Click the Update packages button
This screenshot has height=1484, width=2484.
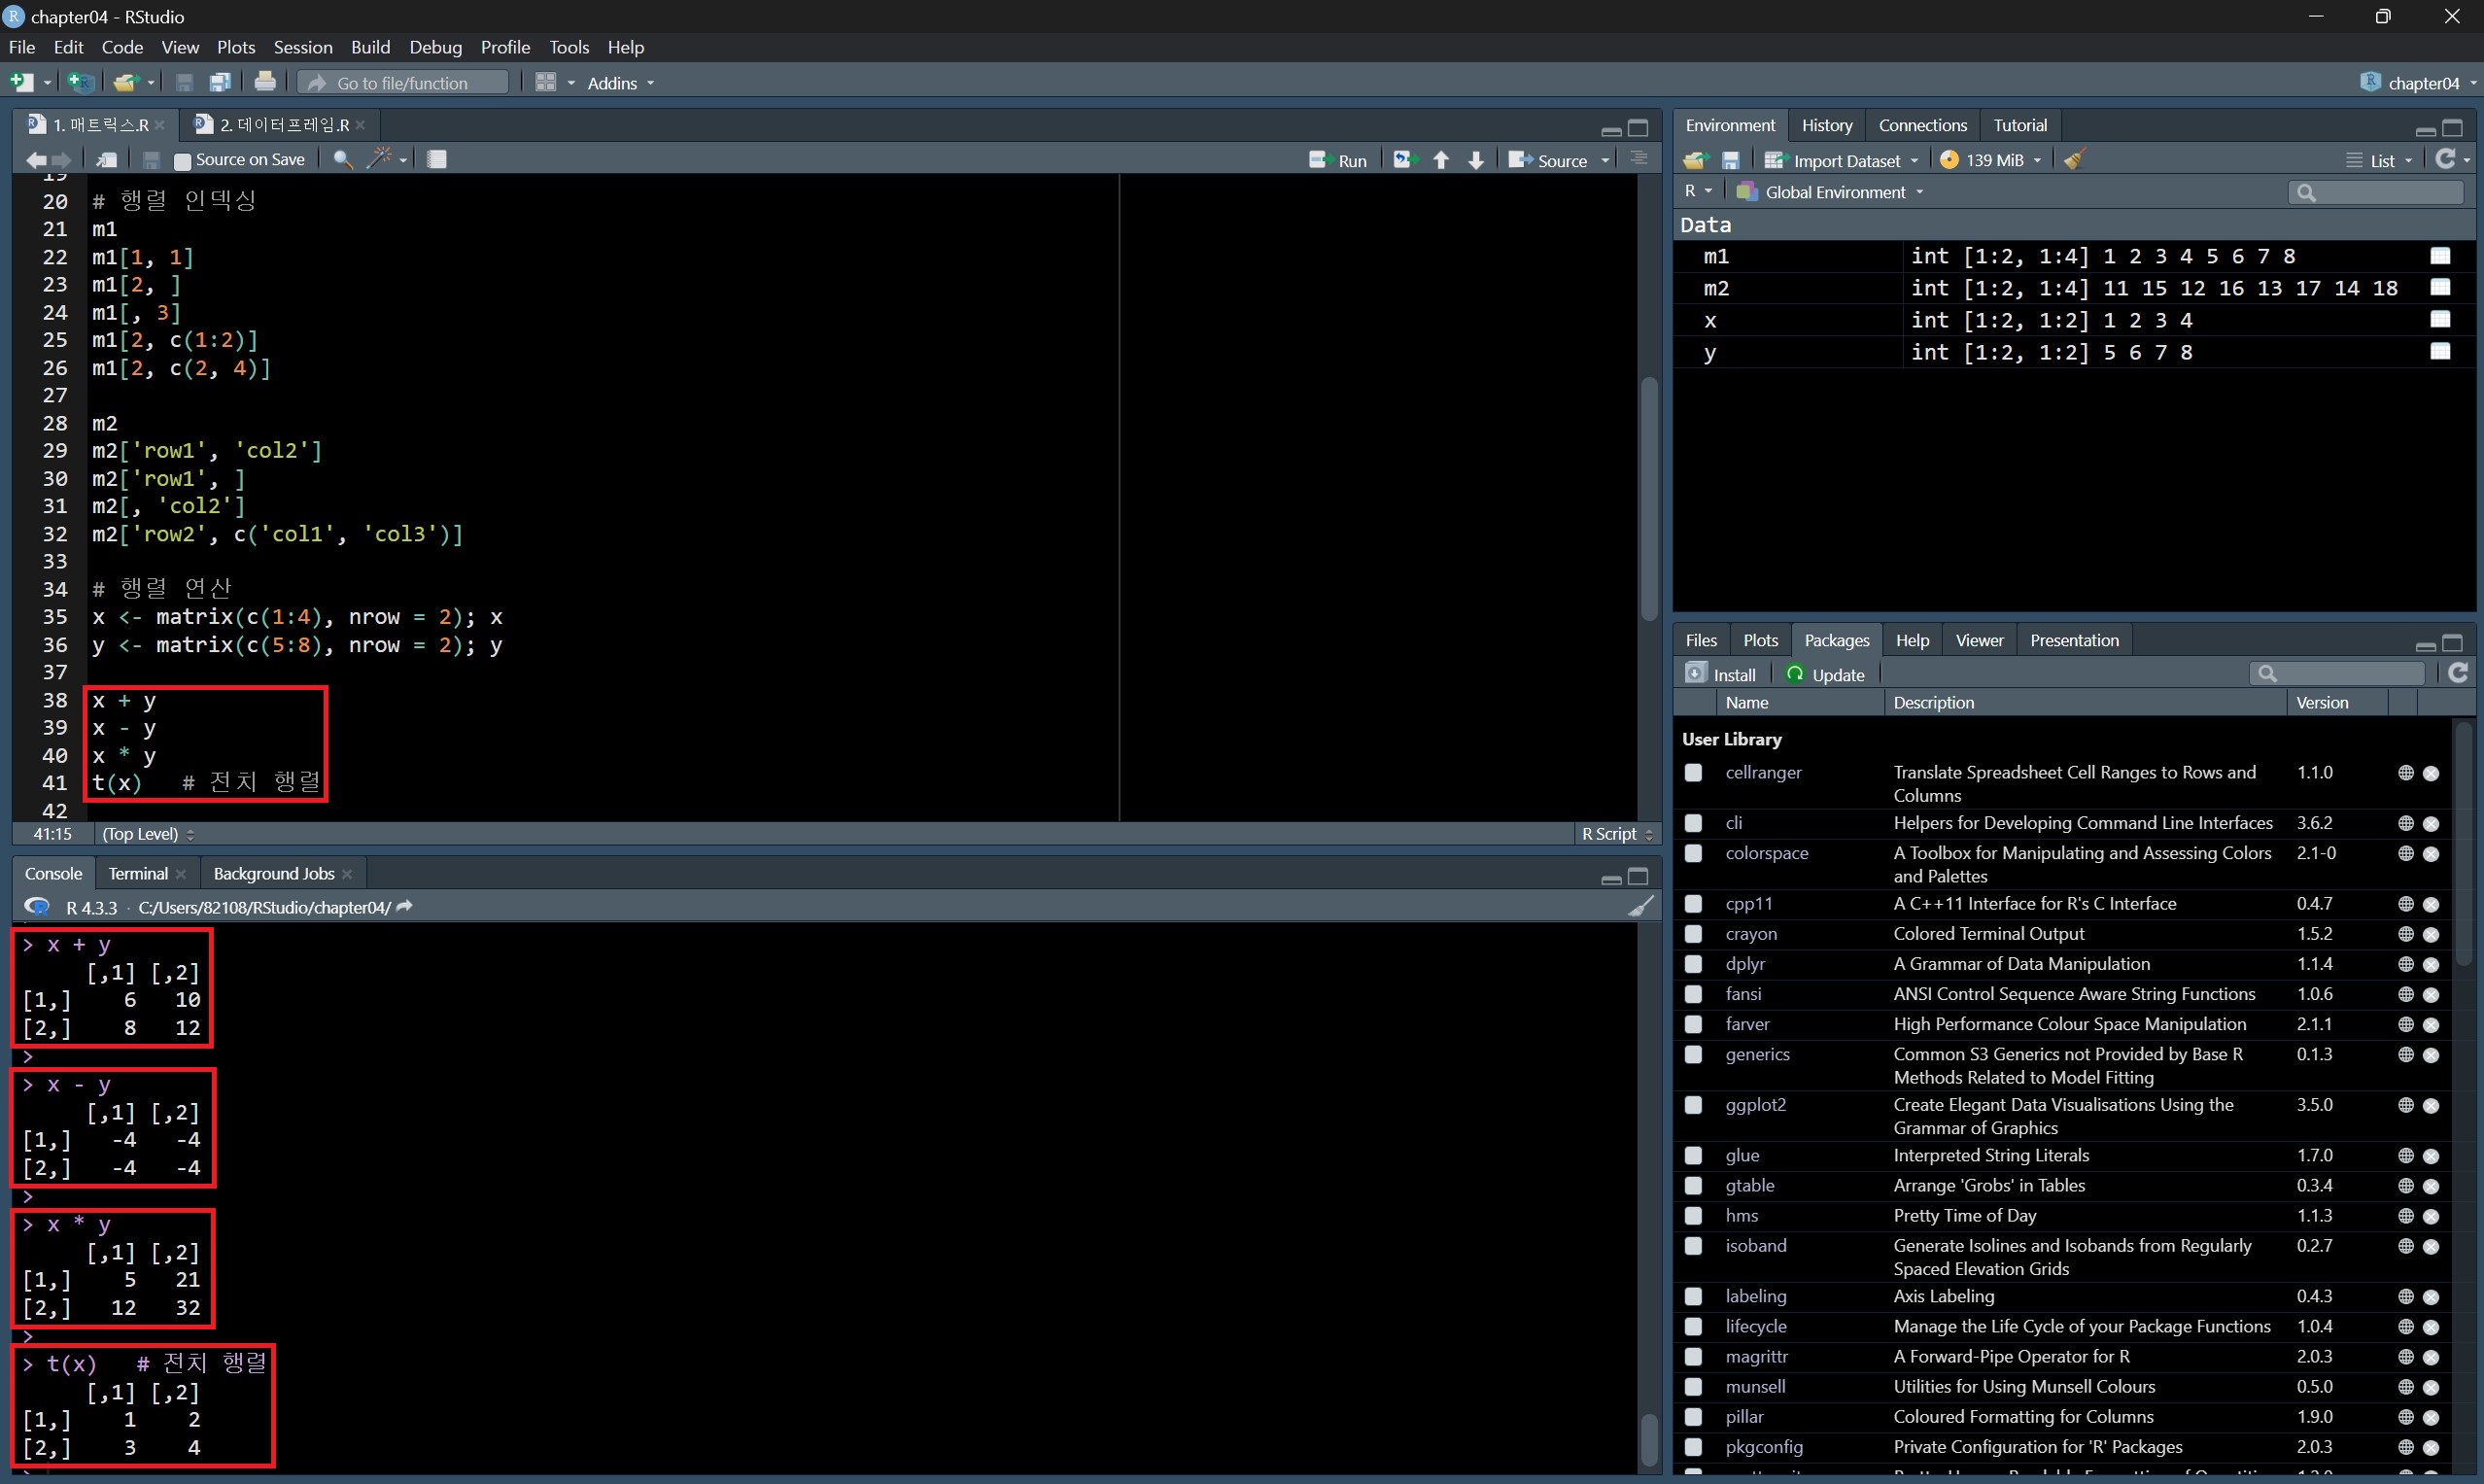[1826, 674]
